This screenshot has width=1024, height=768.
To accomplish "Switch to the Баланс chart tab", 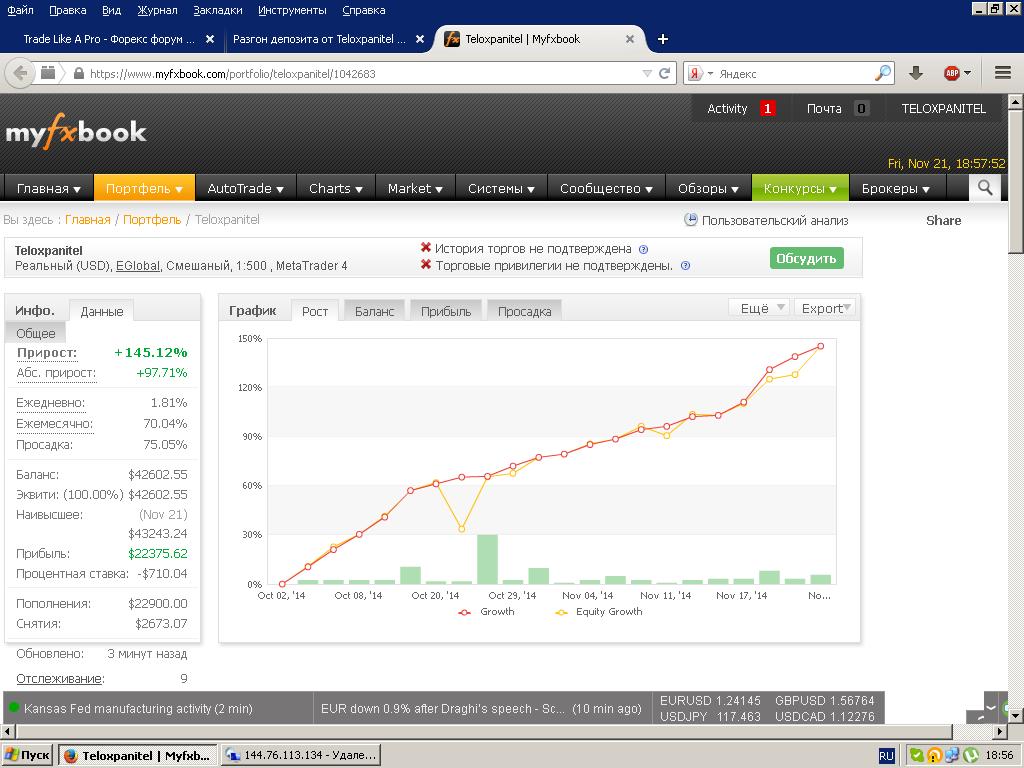I will click(x=374, y=311).
